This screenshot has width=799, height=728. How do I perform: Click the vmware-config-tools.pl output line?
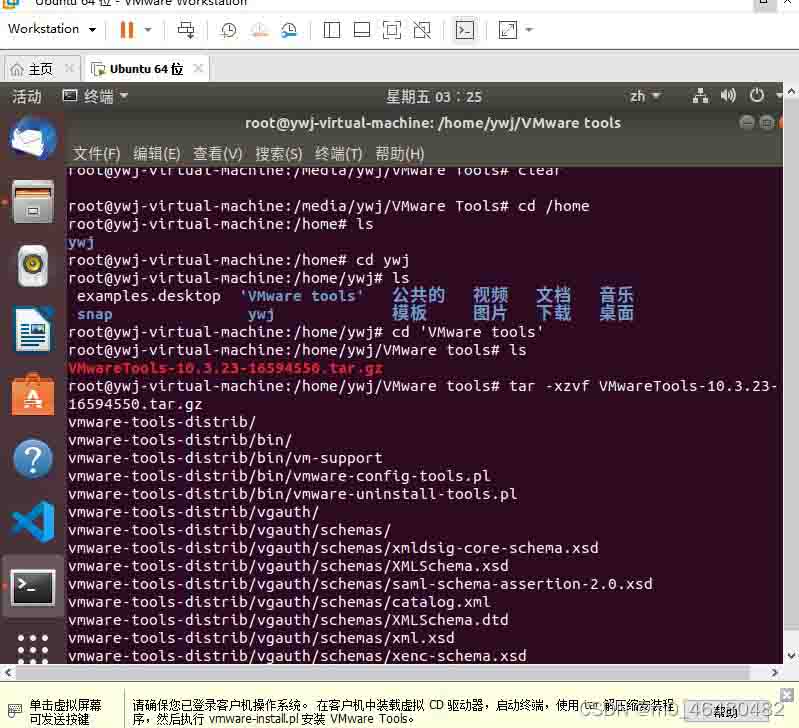click(x=279, y=476)
